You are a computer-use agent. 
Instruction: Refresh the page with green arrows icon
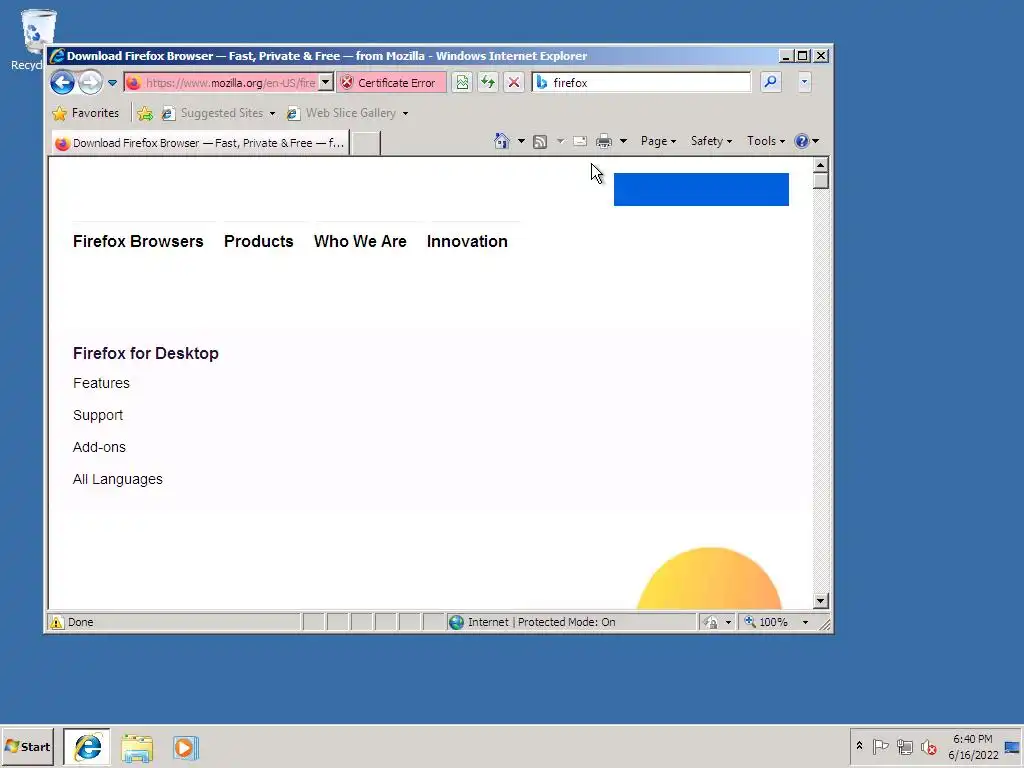coord(488,83)
